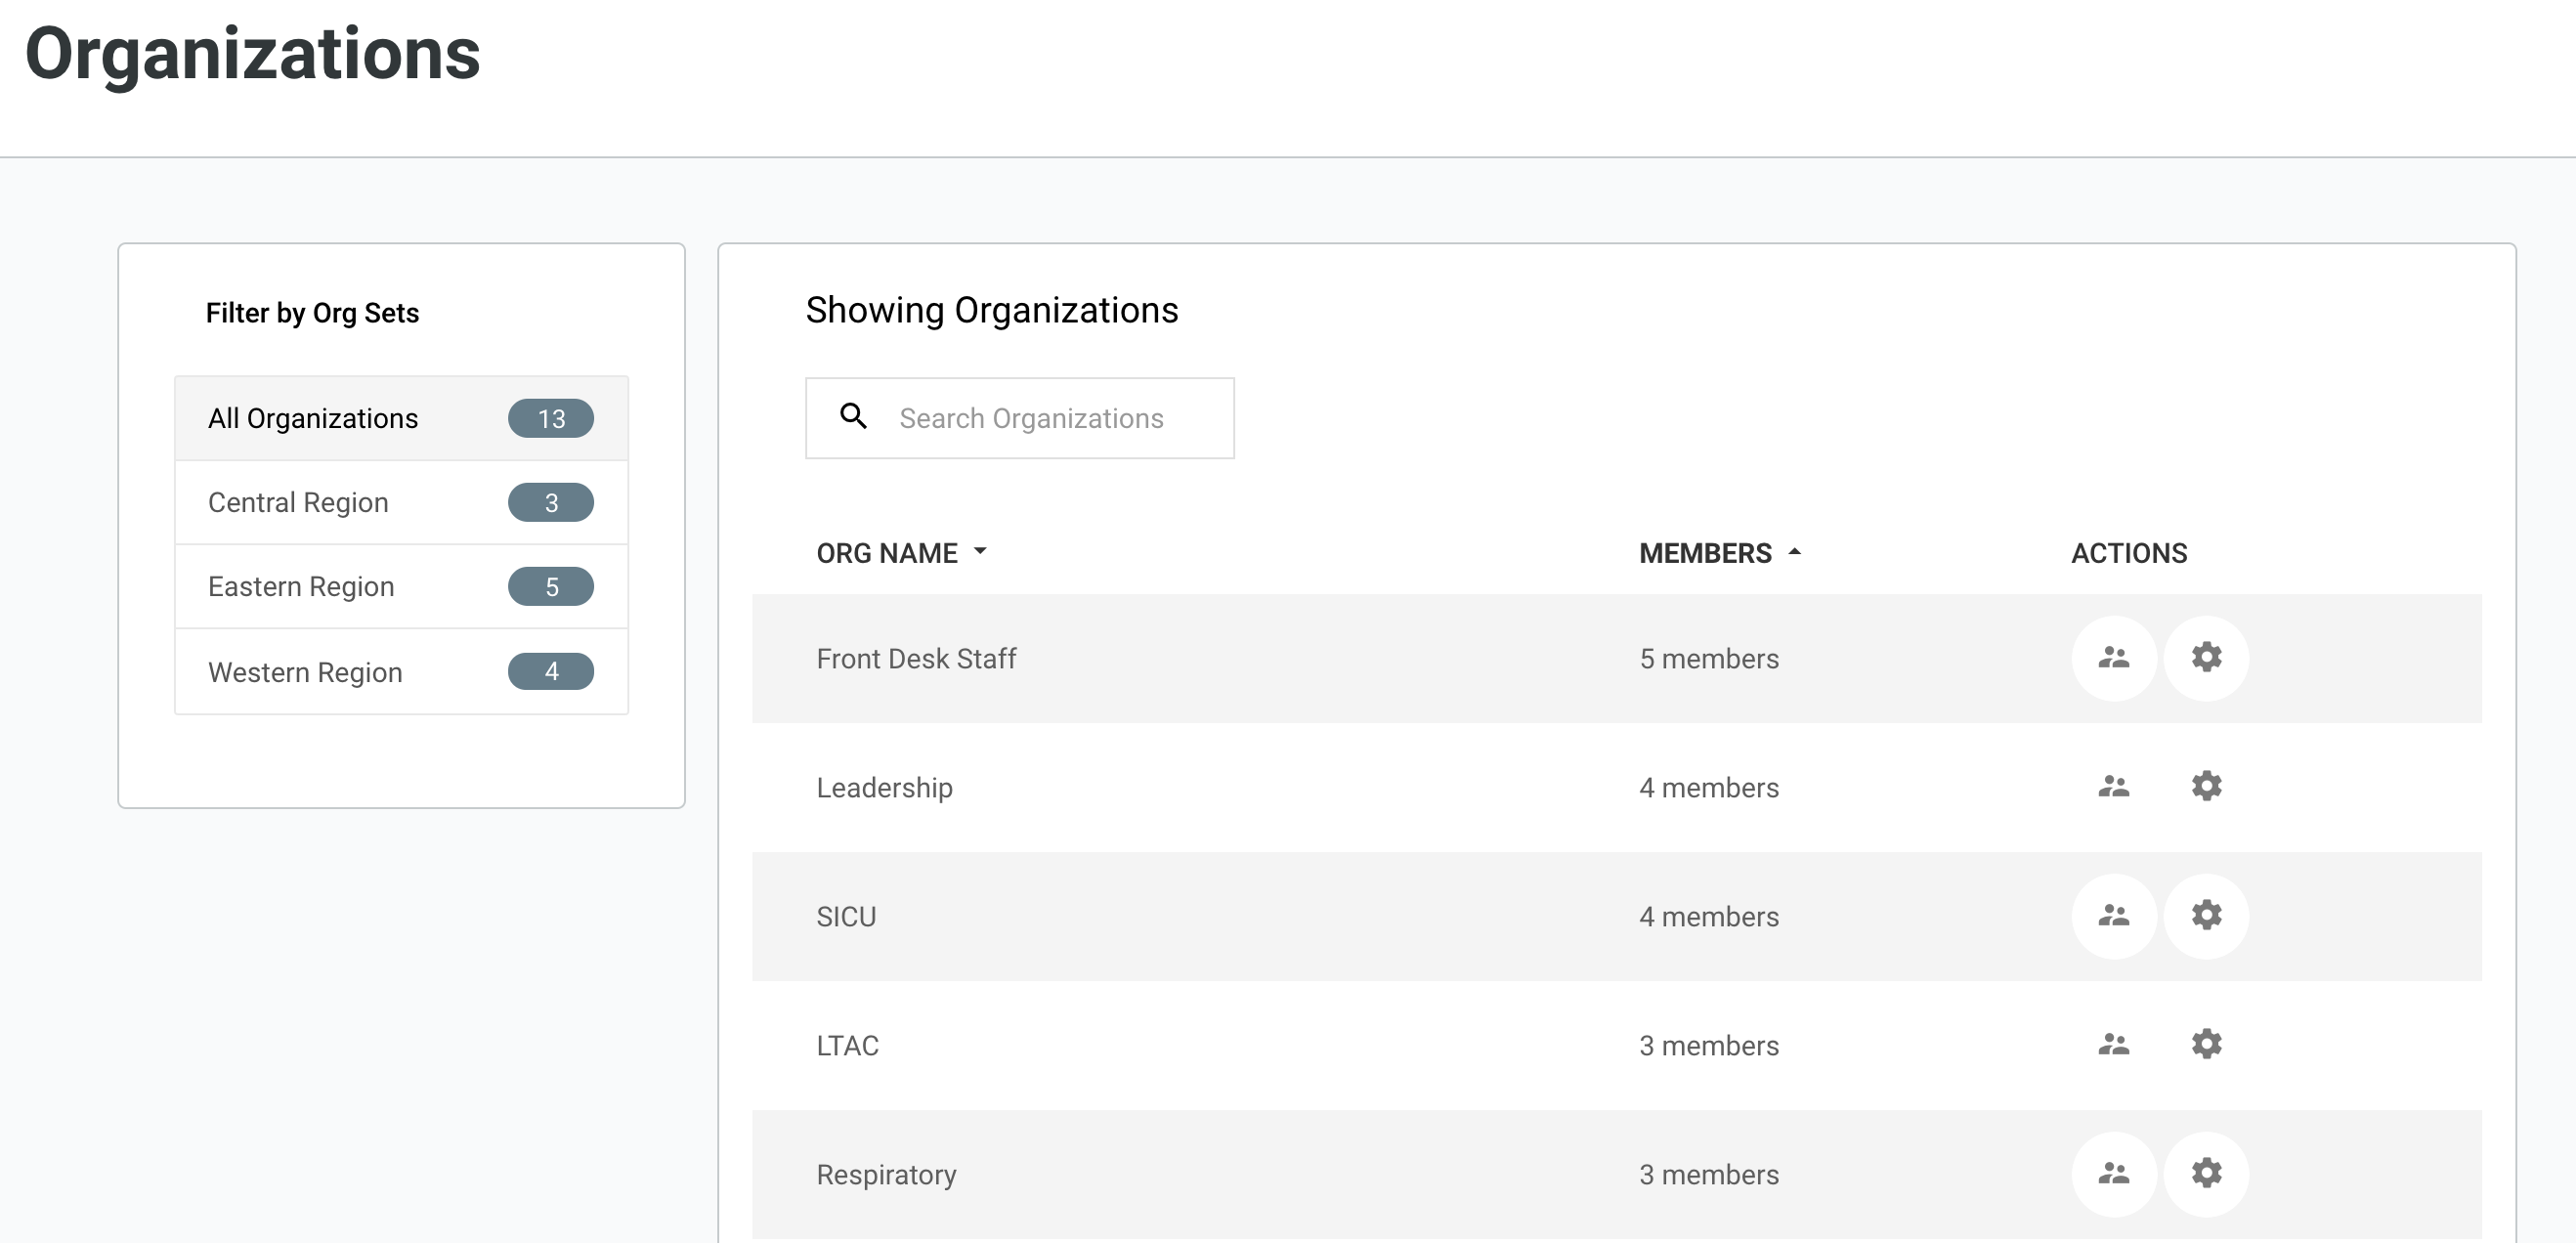The height and width of the screenshot is (1243, 2576).
Task: Click the Search Organizations field
Action: [1019, 418]
